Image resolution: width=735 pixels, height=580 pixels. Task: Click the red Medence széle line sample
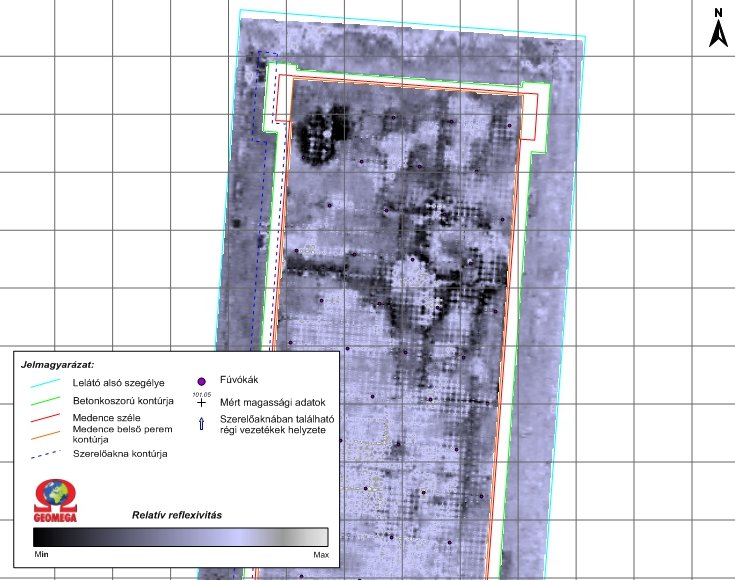[45, 418]
